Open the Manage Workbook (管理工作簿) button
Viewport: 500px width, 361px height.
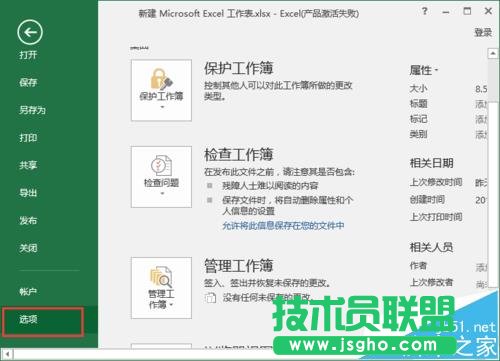[x=161, y=288]
